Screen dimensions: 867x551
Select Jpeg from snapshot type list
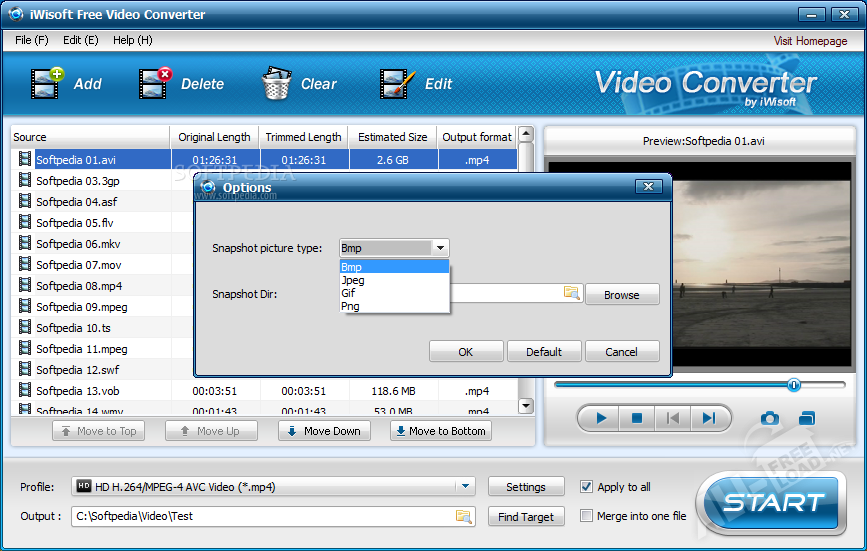tap(353, 280)
